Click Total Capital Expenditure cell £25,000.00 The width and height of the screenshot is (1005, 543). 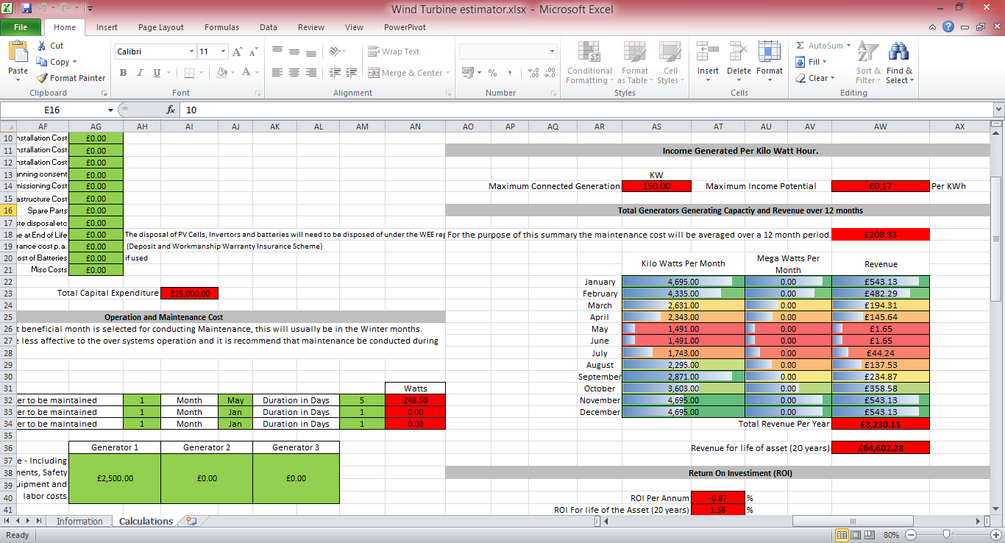(190, 293)
